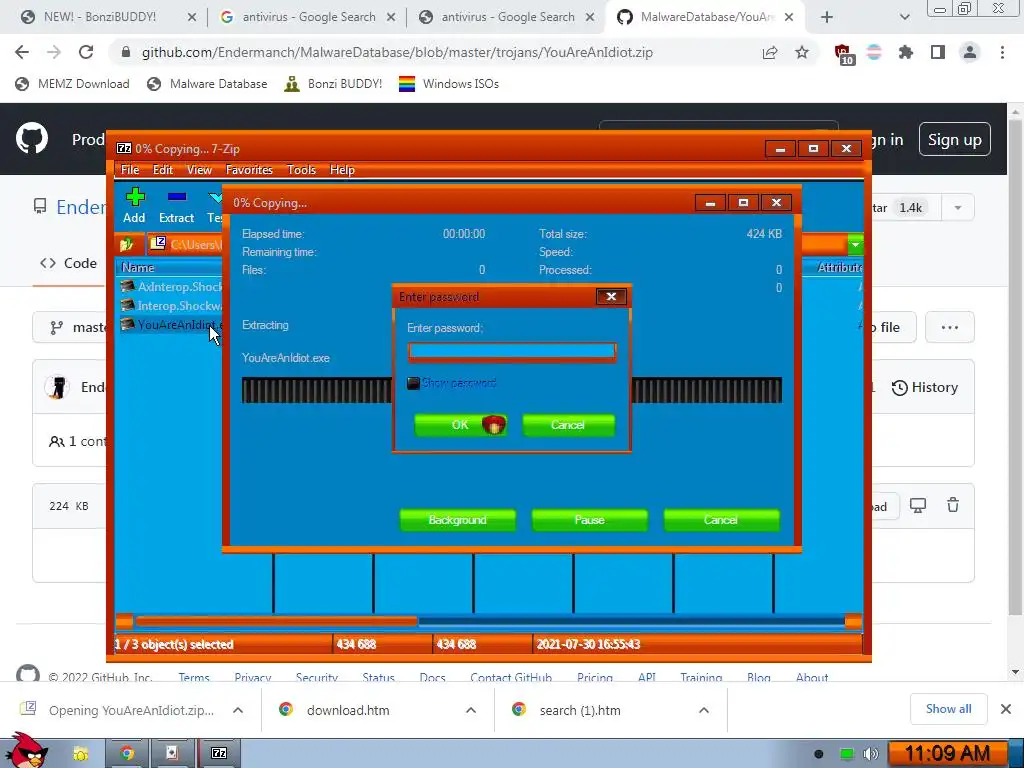Select the YouAreAnIdiot.exe file row
The width and height of the screenshot is (1024, 768).
click(170, 325)
